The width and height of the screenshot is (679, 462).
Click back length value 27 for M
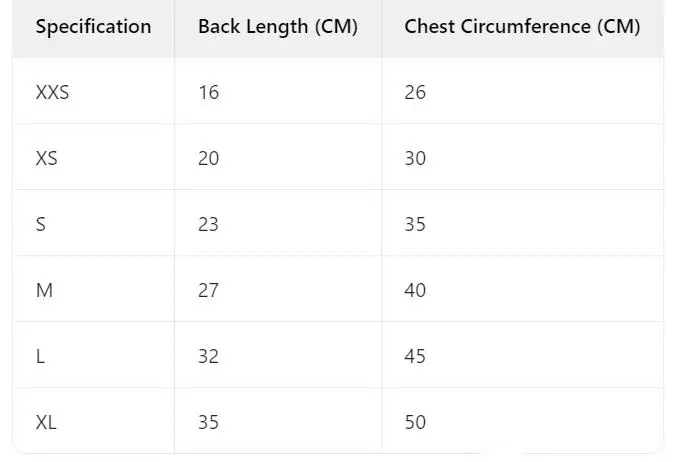[208, 290]
